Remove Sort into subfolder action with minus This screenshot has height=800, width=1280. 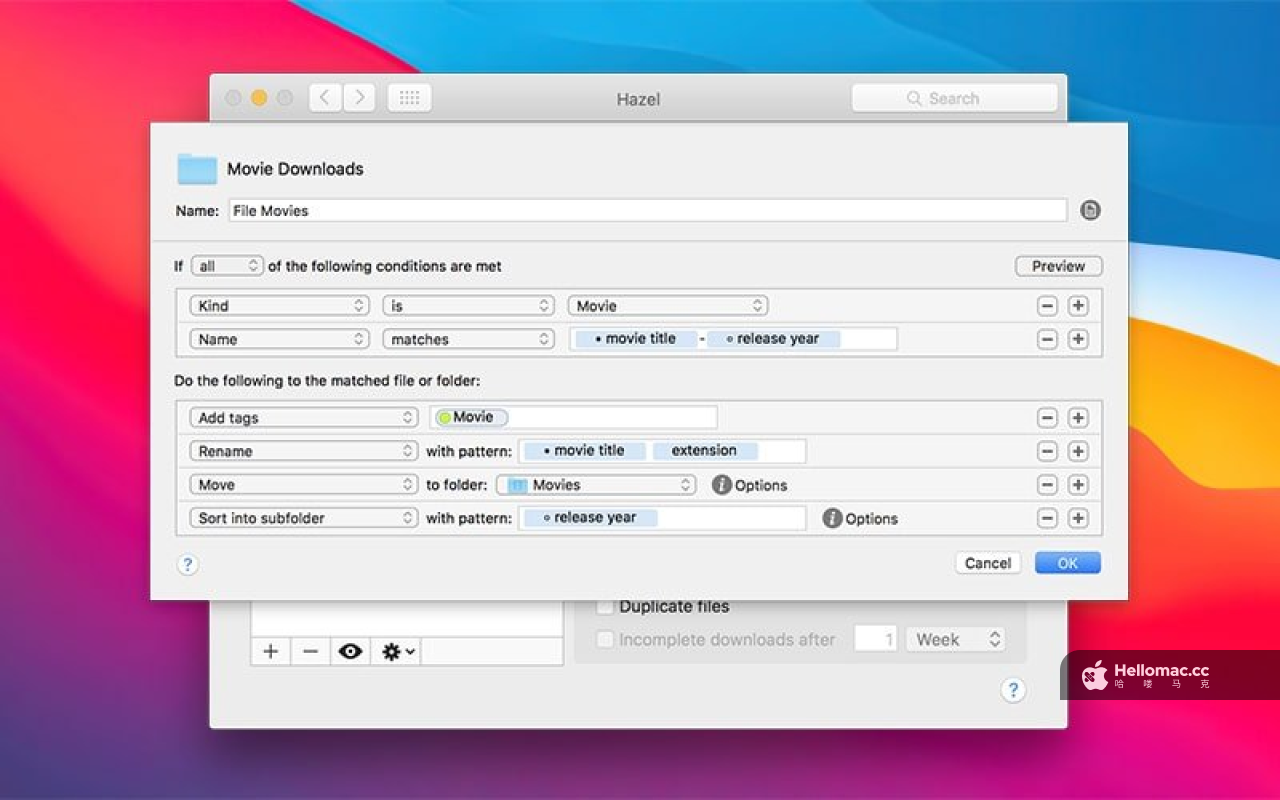(x=1047, y=518)
